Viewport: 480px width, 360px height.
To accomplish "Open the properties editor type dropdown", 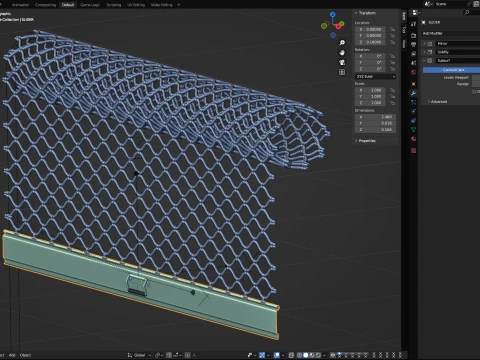I will [x=416, y=13].
